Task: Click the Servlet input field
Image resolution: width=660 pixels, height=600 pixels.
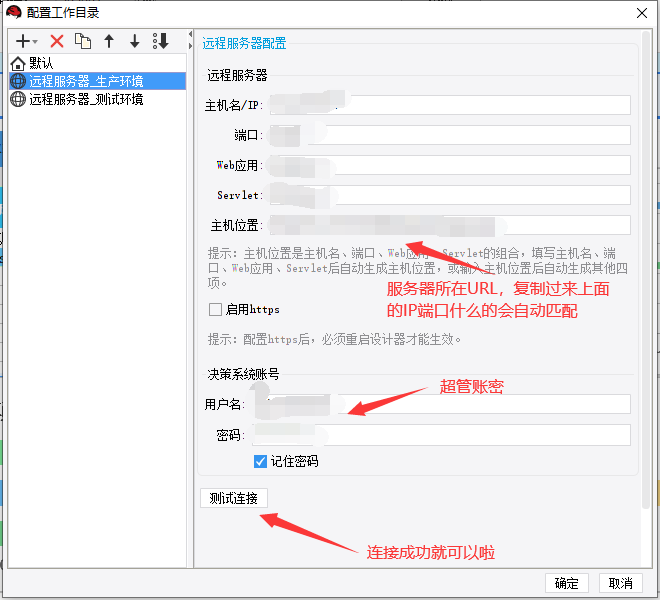Action: tap(450, 195)
